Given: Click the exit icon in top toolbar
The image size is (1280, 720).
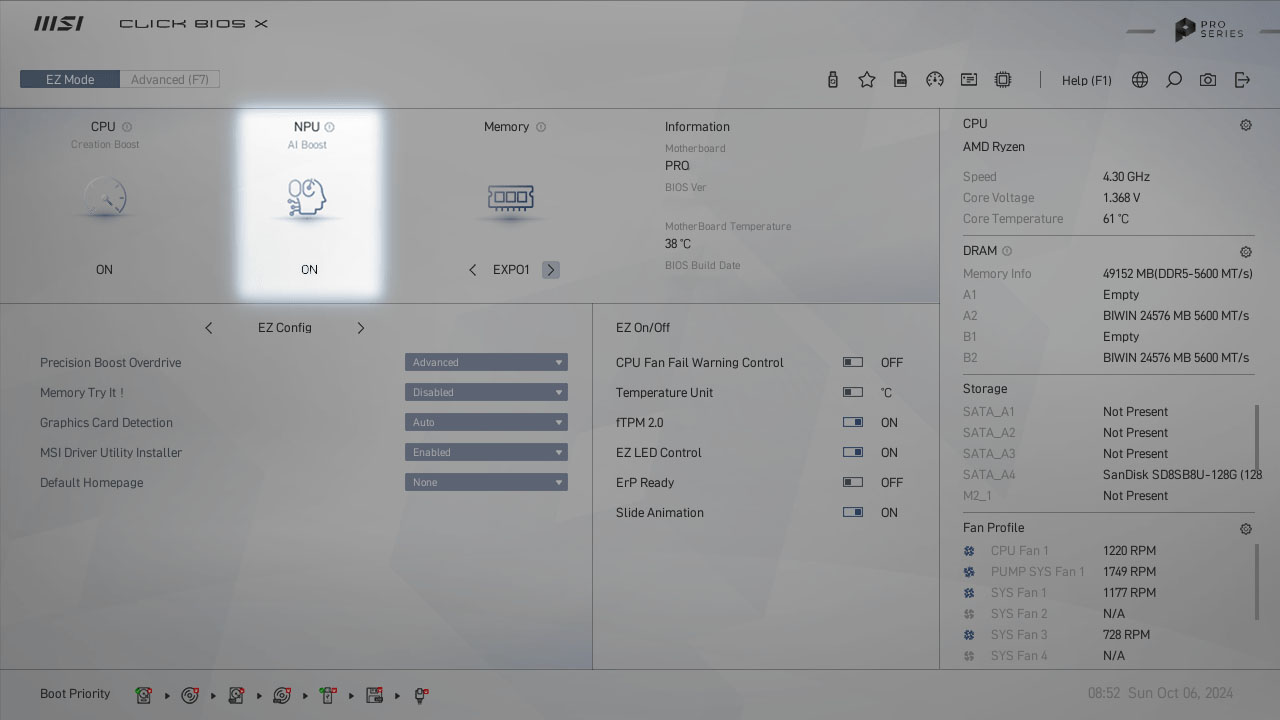Looking at the screenshot, I should click(x=1242, y=80).
